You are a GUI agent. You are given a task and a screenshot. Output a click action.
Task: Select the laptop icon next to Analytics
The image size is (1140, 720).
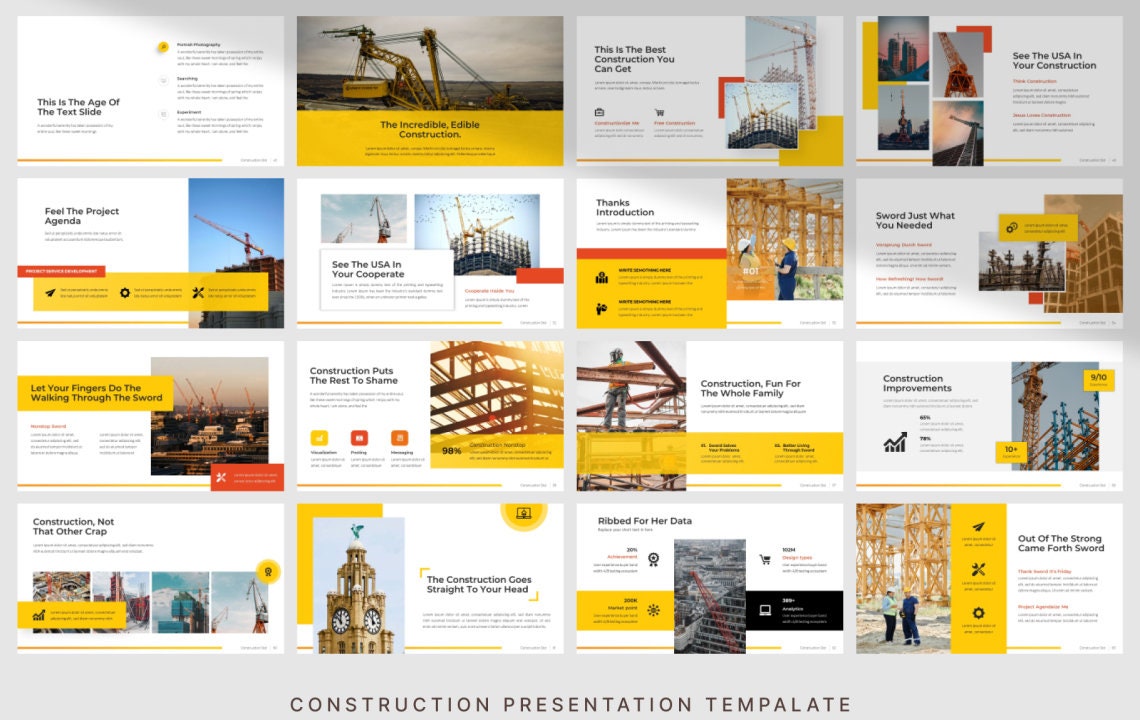click(x=765, y=609)
